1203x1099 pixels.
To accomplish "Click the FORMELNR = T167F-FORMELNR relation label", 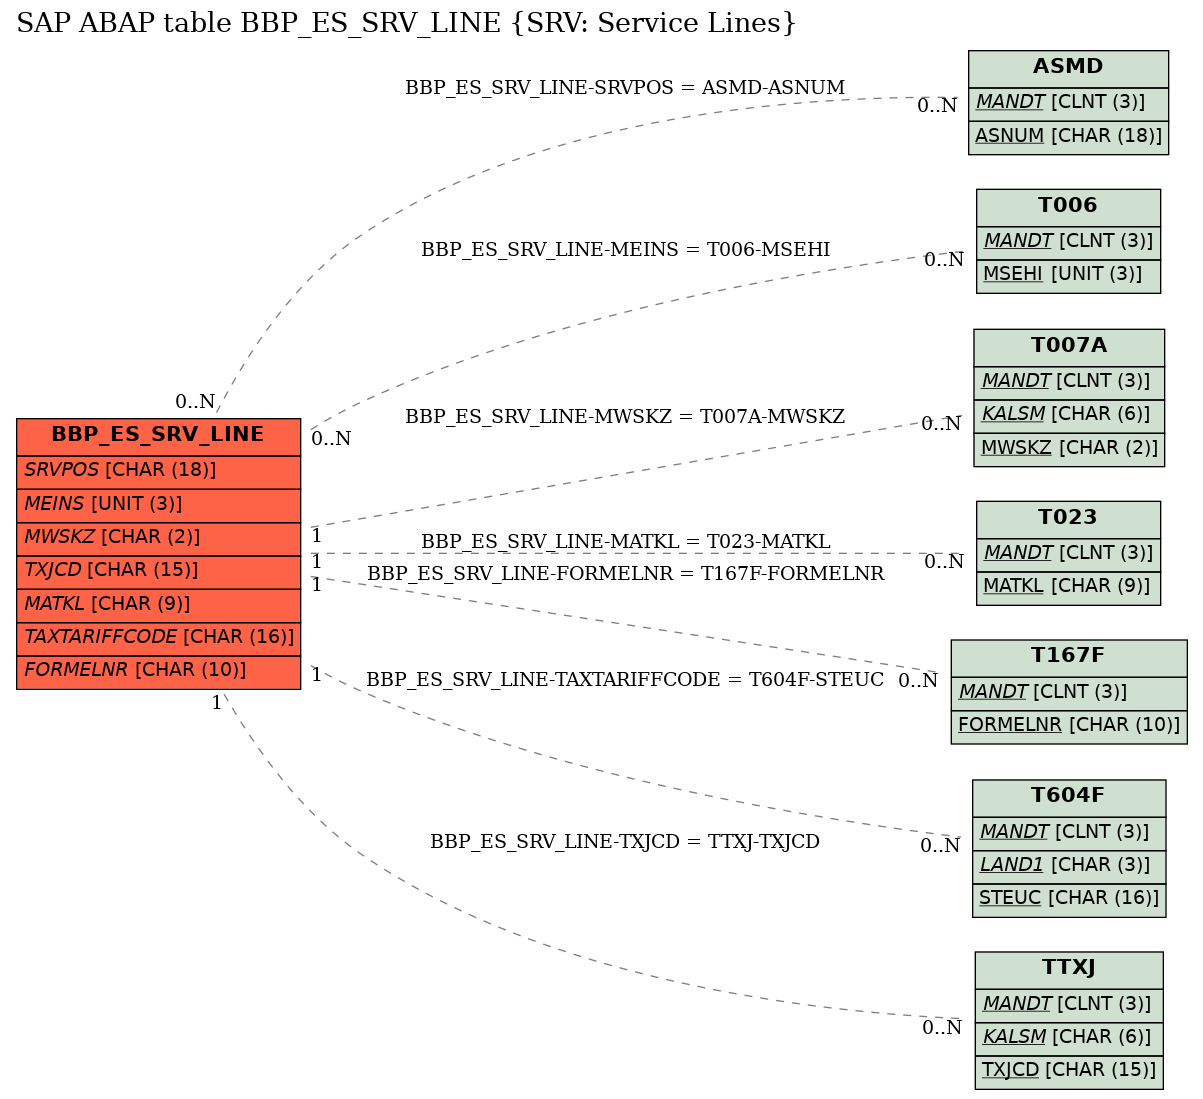I will (625, 574).
